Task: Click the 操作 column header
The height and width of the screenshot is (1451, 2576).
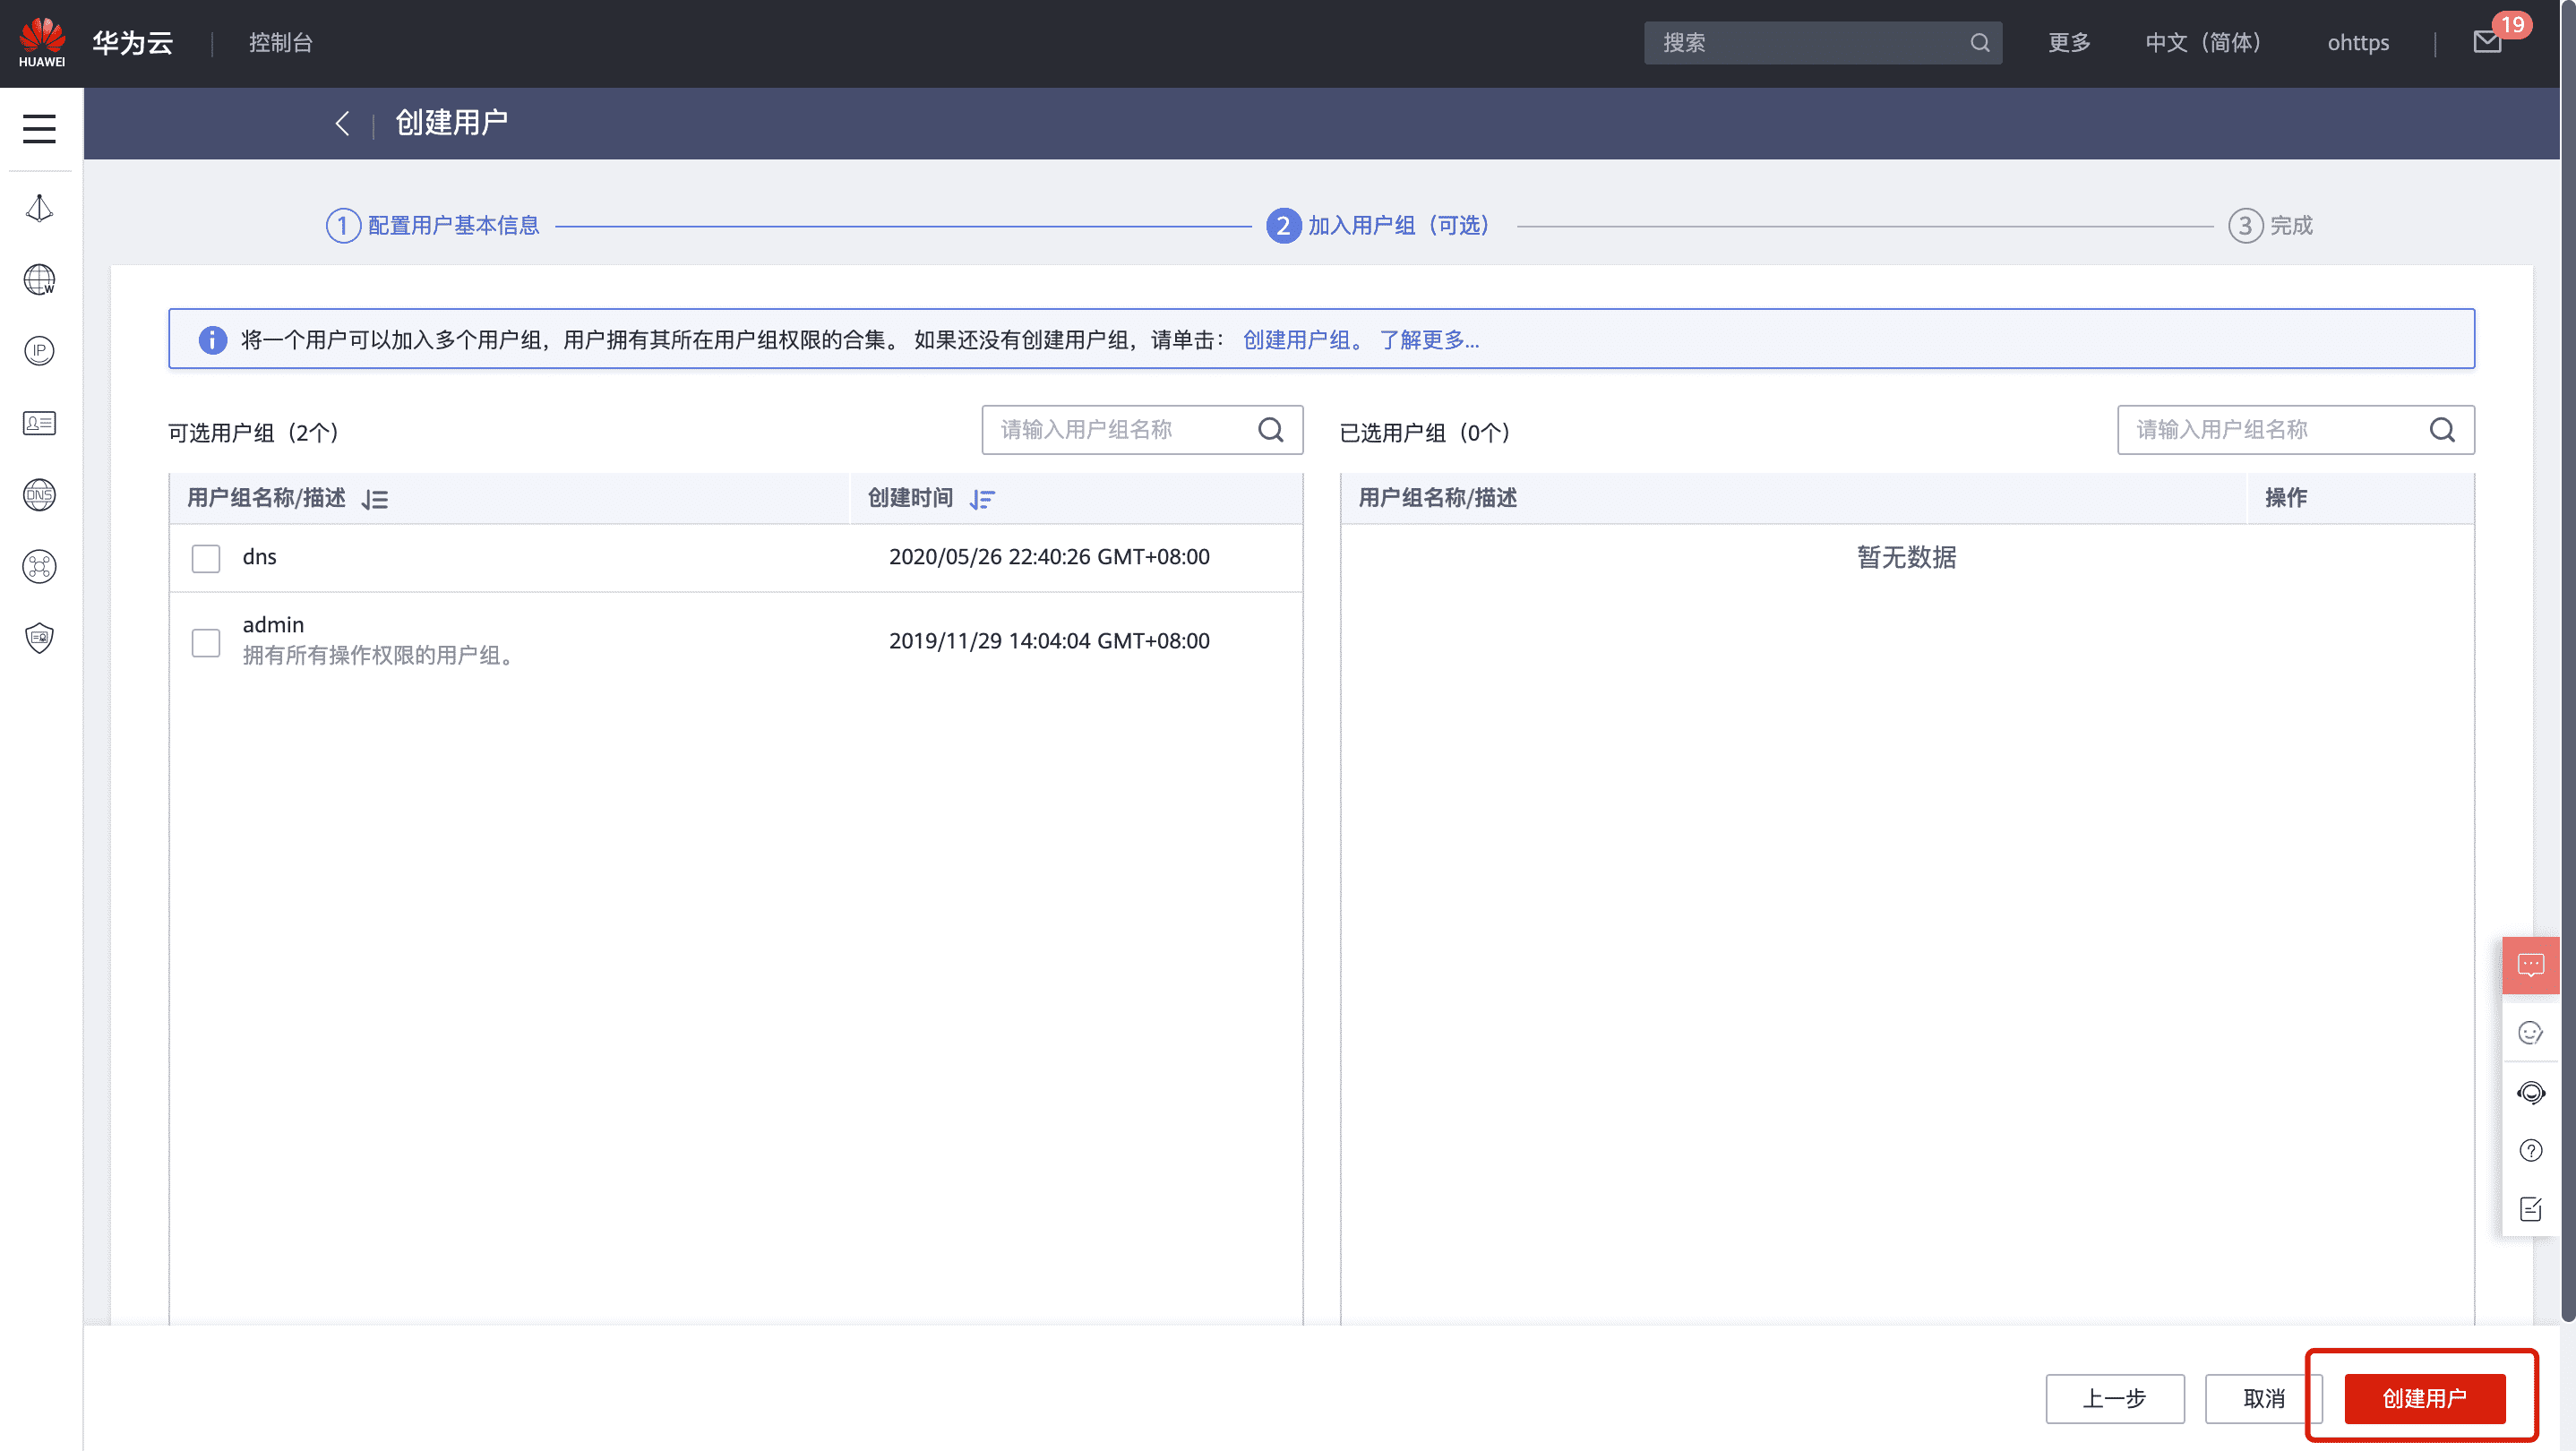Action: (x=2285, y=498)
